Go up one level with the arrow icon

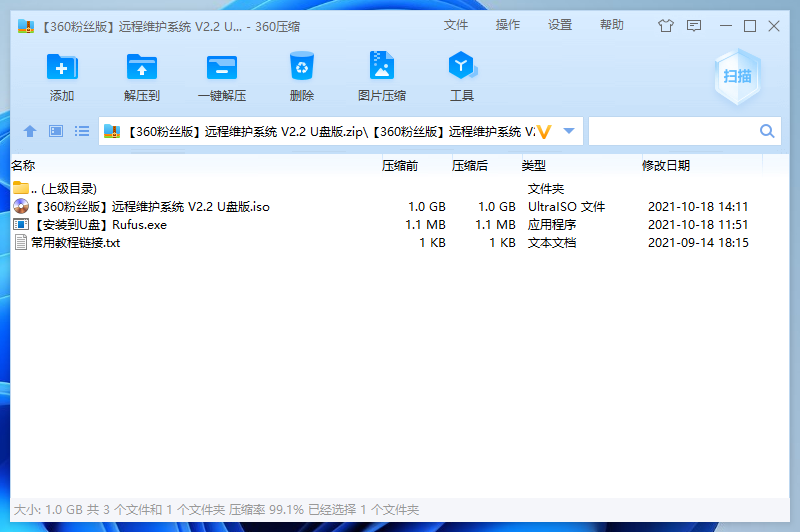point(30,131)
